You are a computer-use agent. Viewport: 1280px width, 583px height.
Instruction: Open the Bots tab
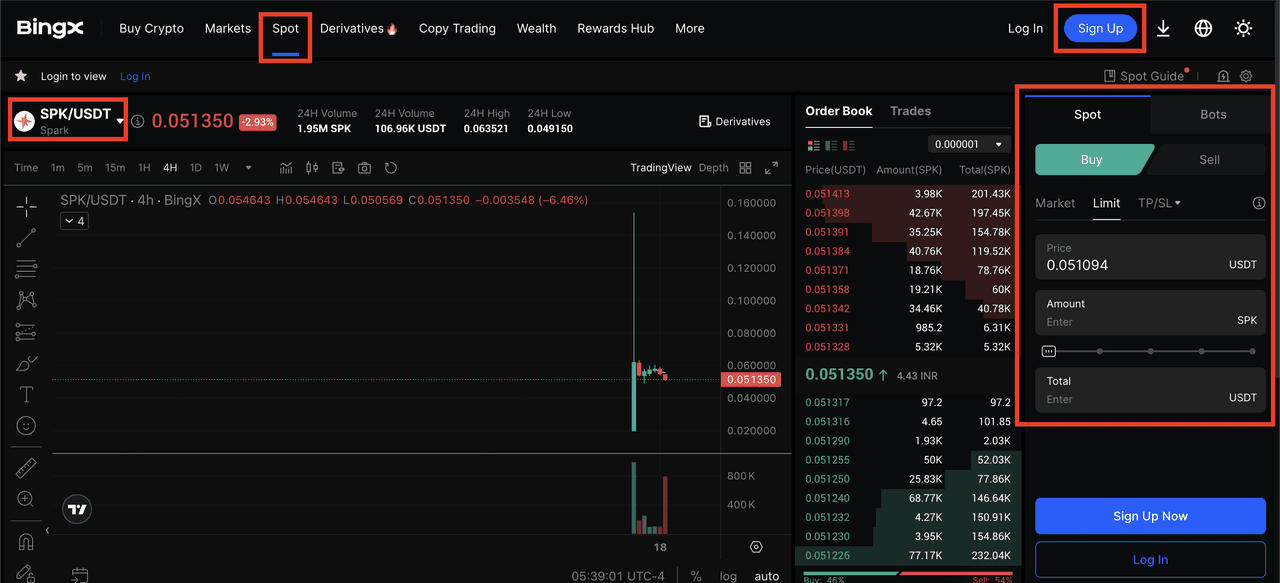coord(1212,115)
